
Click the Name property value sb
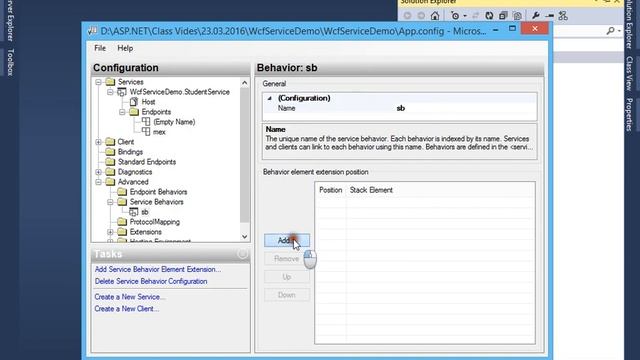[x=401, y=108]
